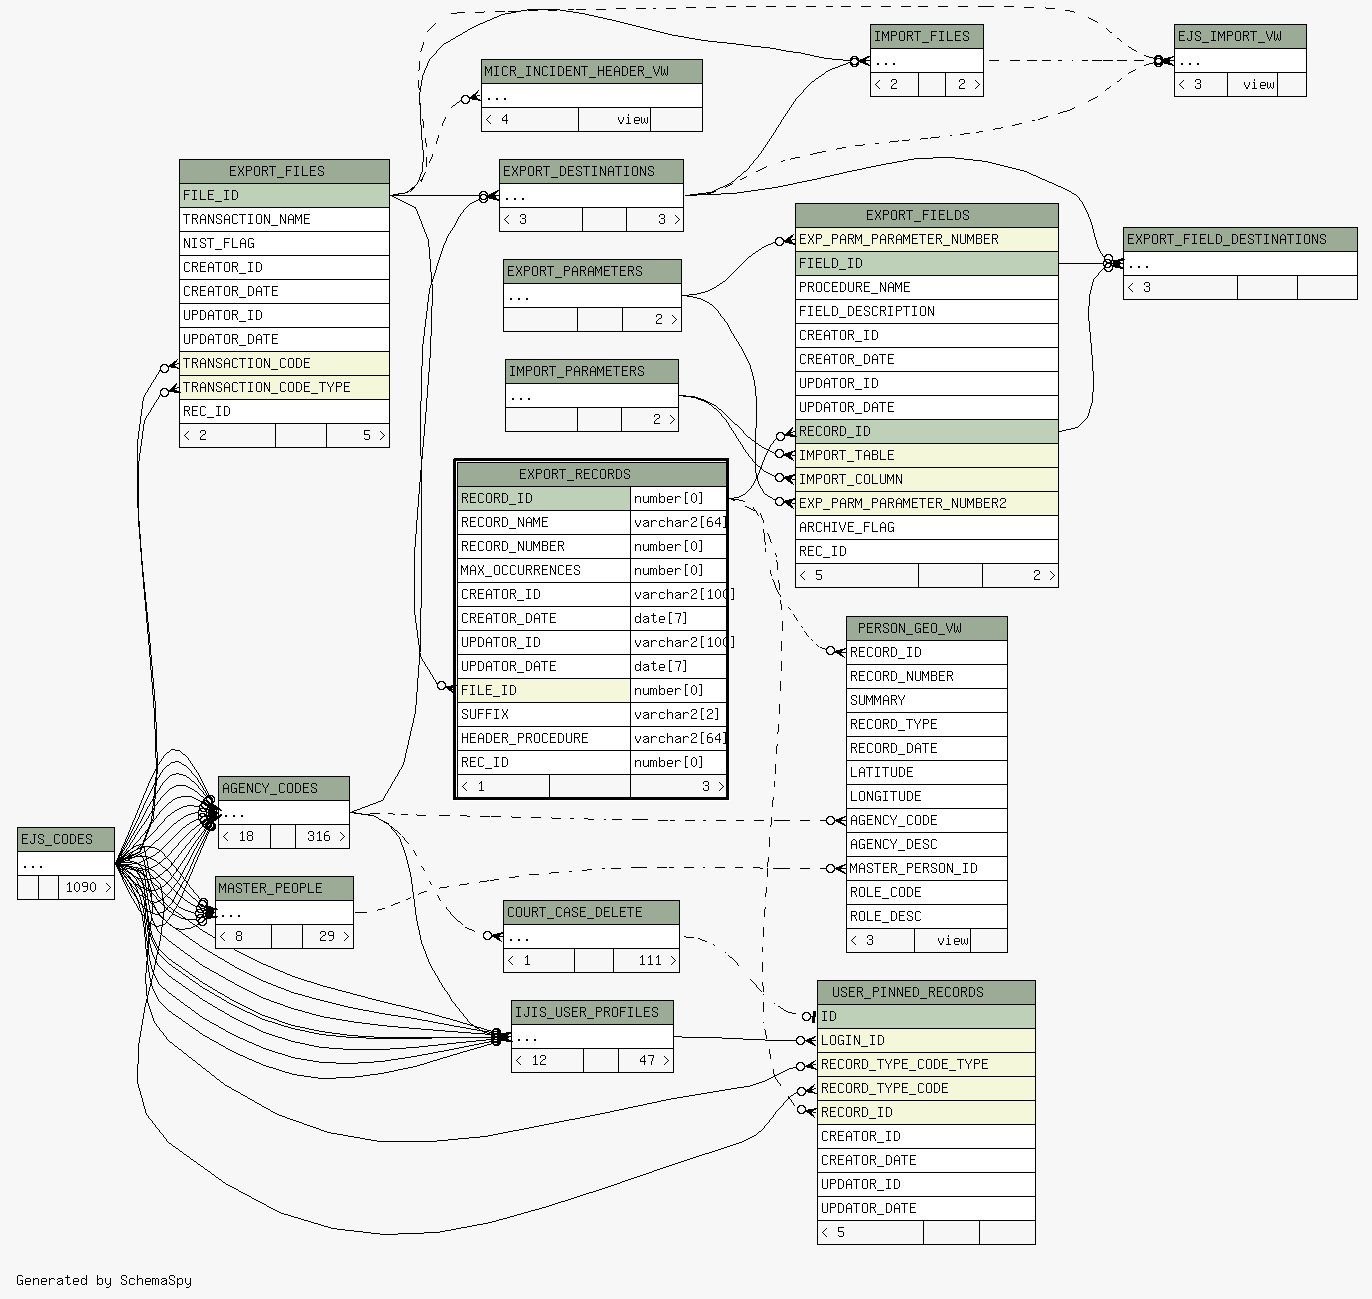Select ID column in USER_PINNED_RECORDS
Viewport: 1372px width, 1299px height.
pos(926,1016)
